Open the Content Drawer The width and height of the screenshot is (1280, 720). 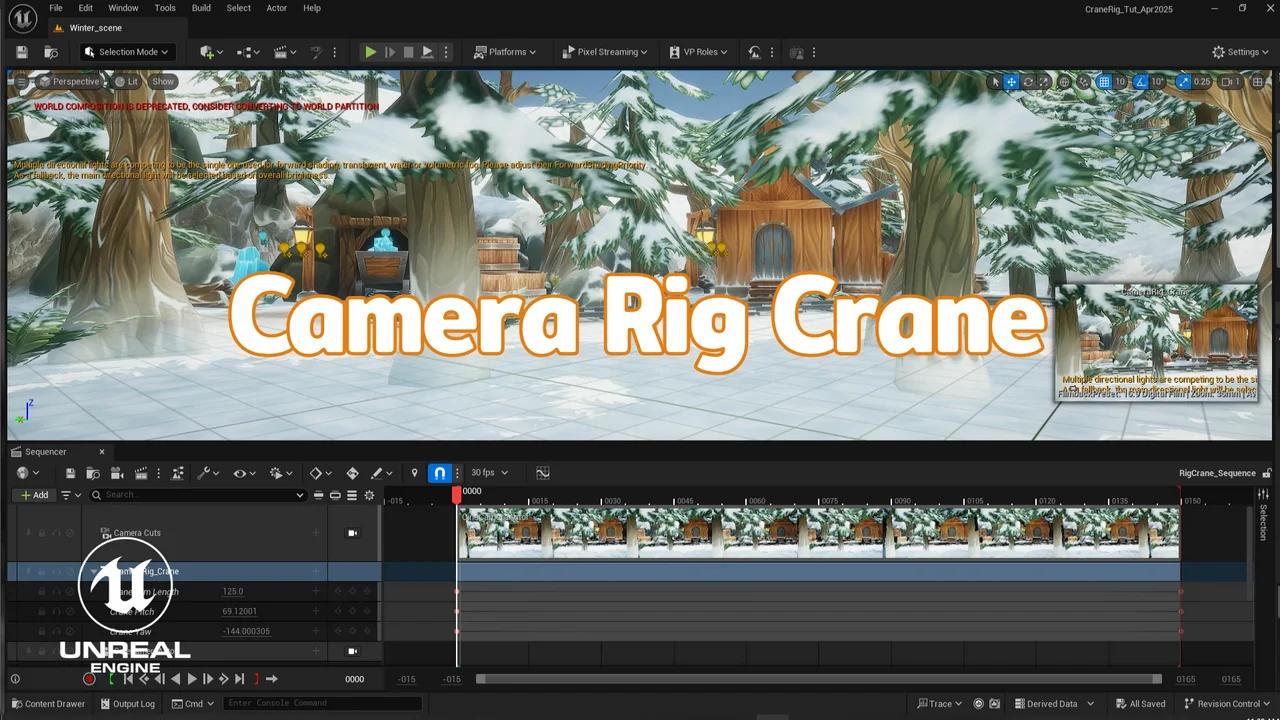pos(48,703)
